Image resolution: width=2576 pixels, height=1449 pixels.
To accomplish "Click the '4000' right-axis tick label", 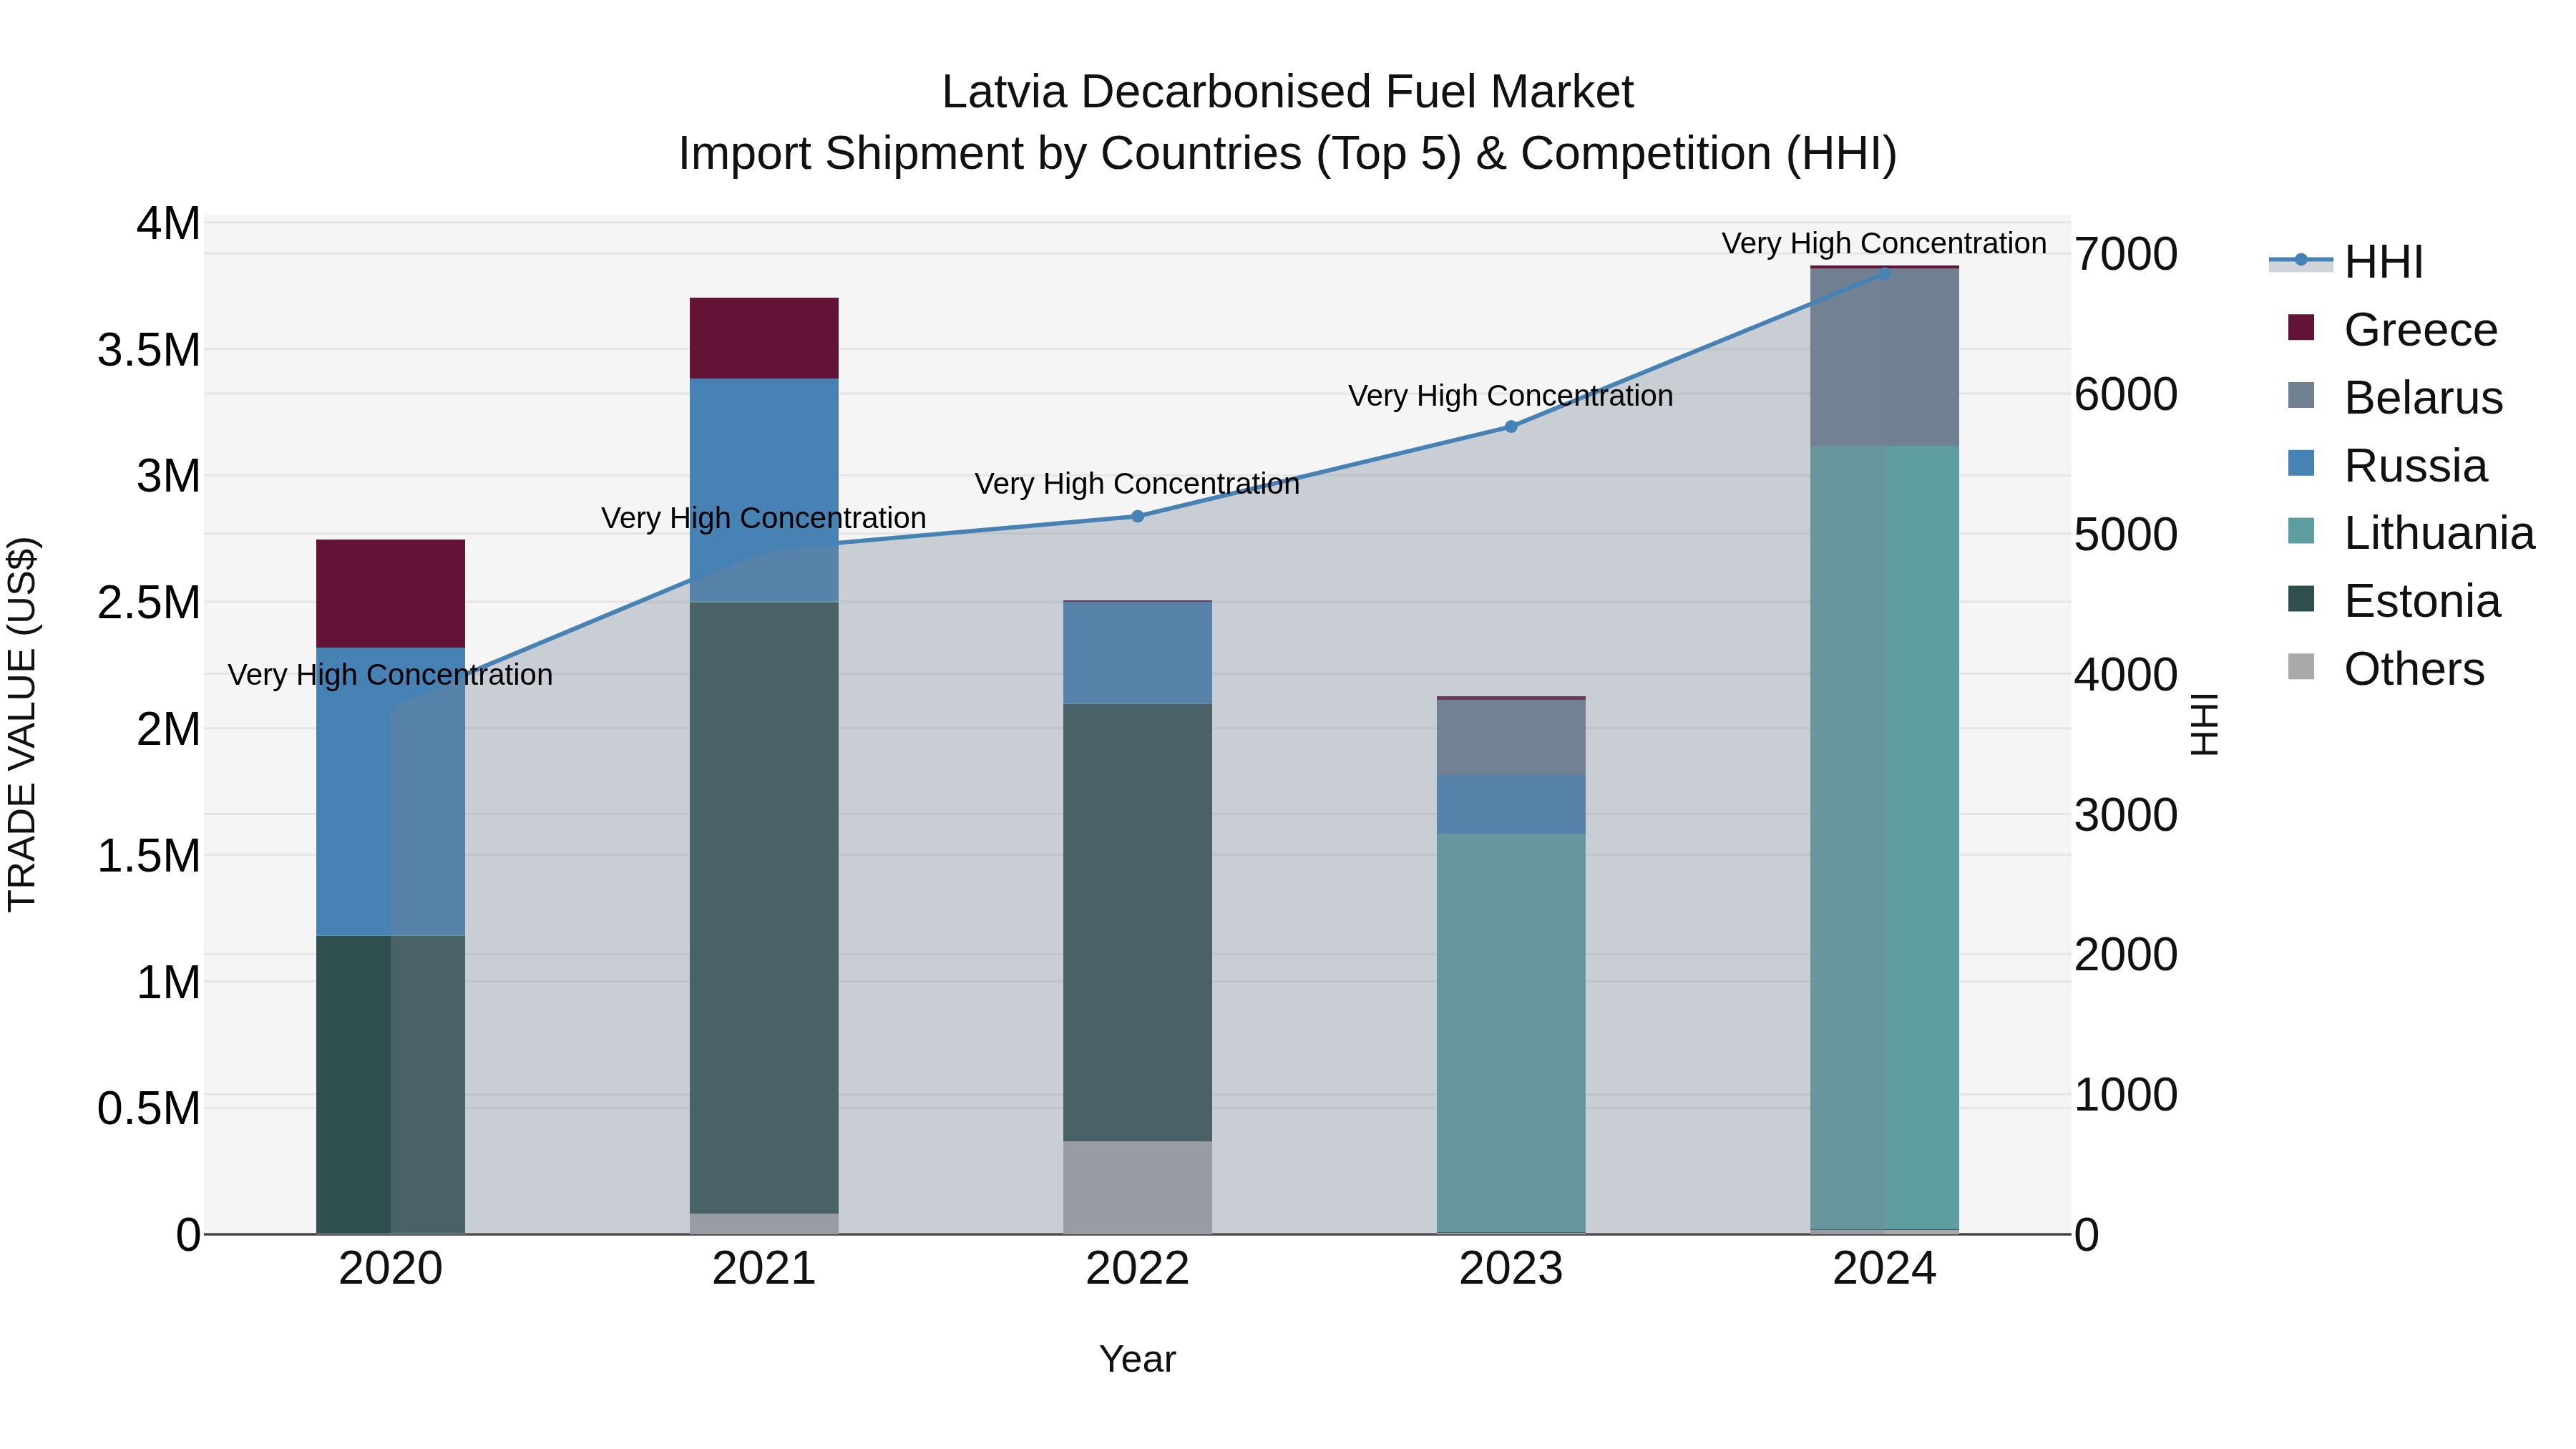I will [2126, 674].
